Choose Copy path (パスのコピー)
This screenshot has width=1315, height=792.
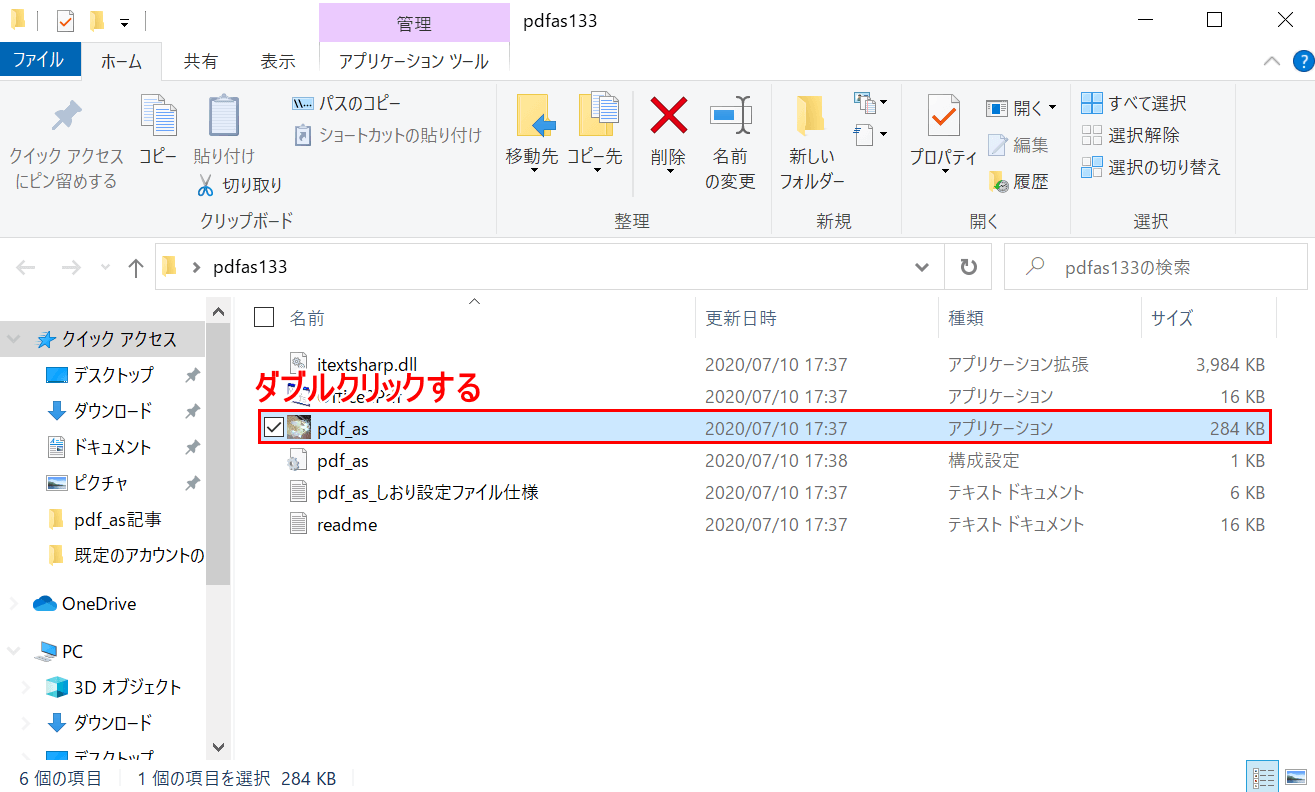(346, 104)
